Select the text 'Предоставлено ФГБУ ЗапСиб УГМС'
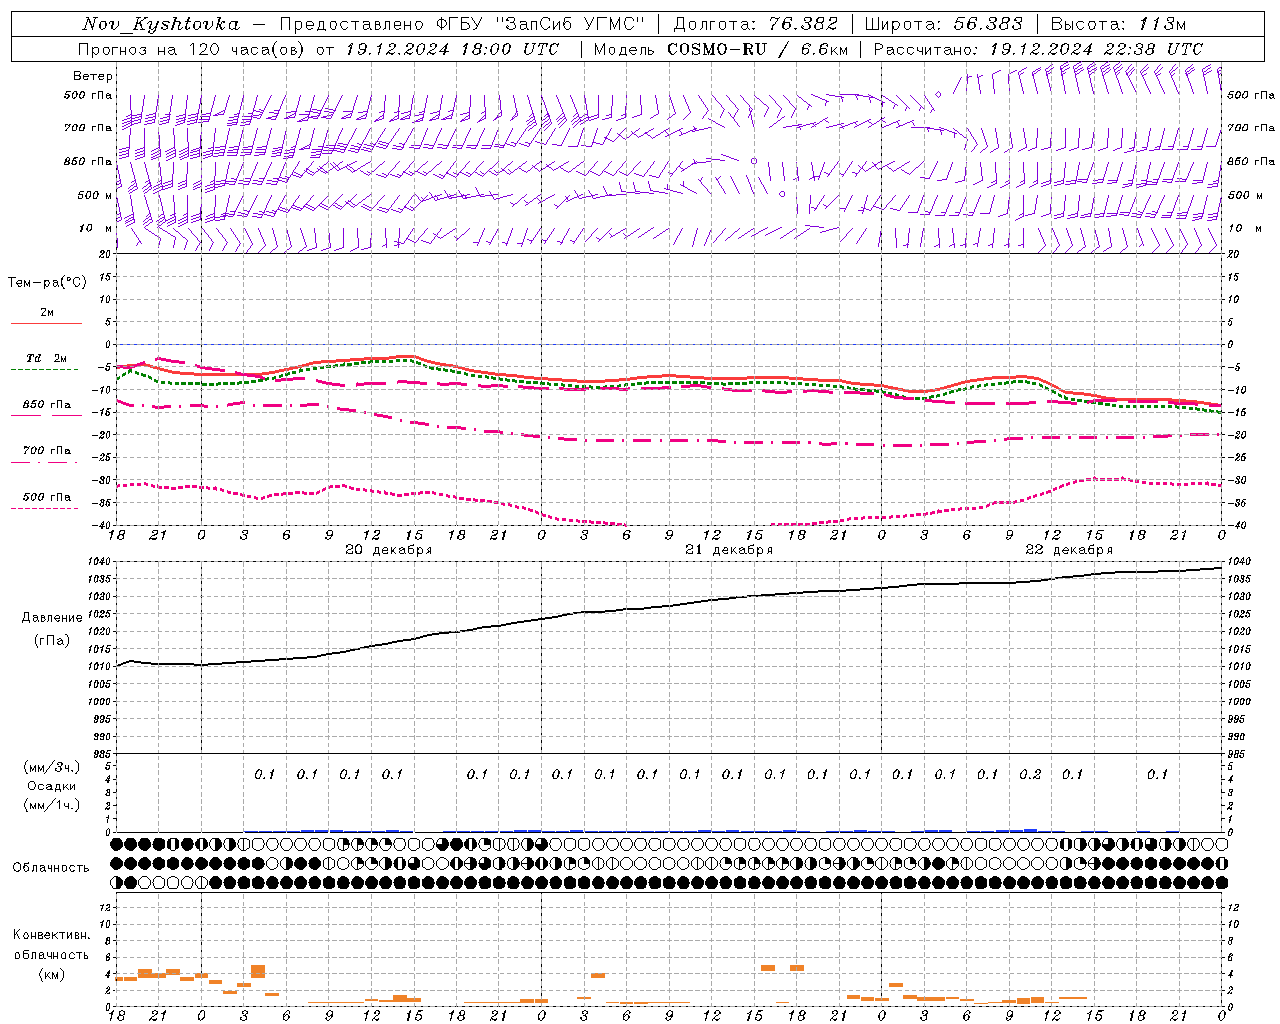 pyautogui.click(x=462, y=24)
